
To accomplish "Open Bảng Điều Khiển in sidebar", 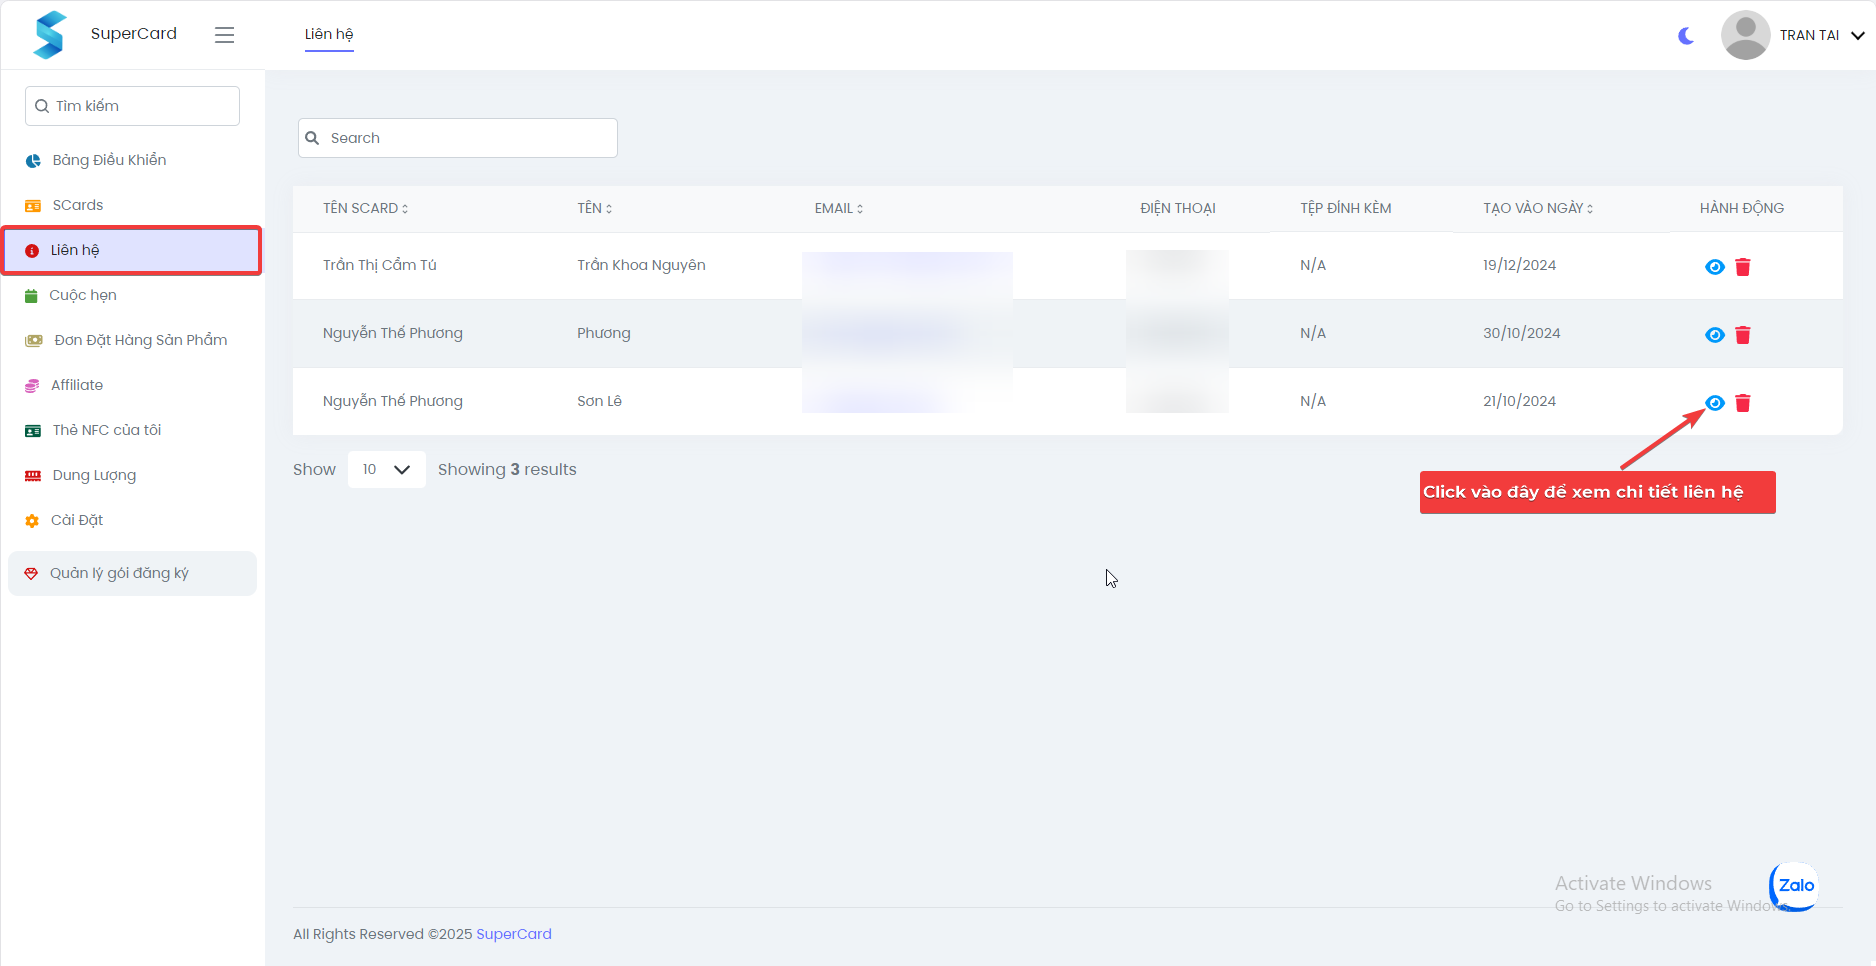I will click(109, 160).
